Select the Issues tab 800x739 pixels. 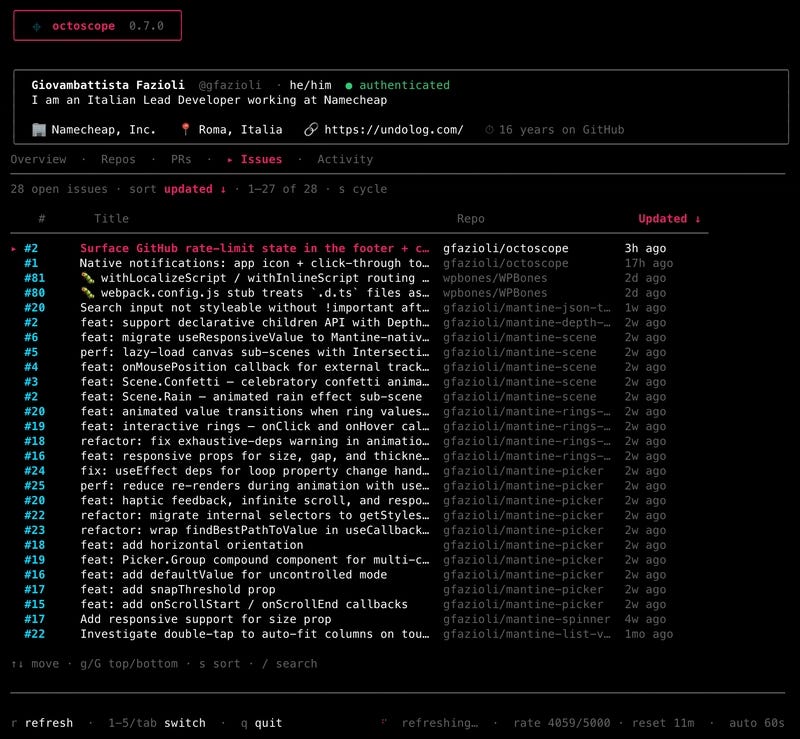[x=261, y=159]
